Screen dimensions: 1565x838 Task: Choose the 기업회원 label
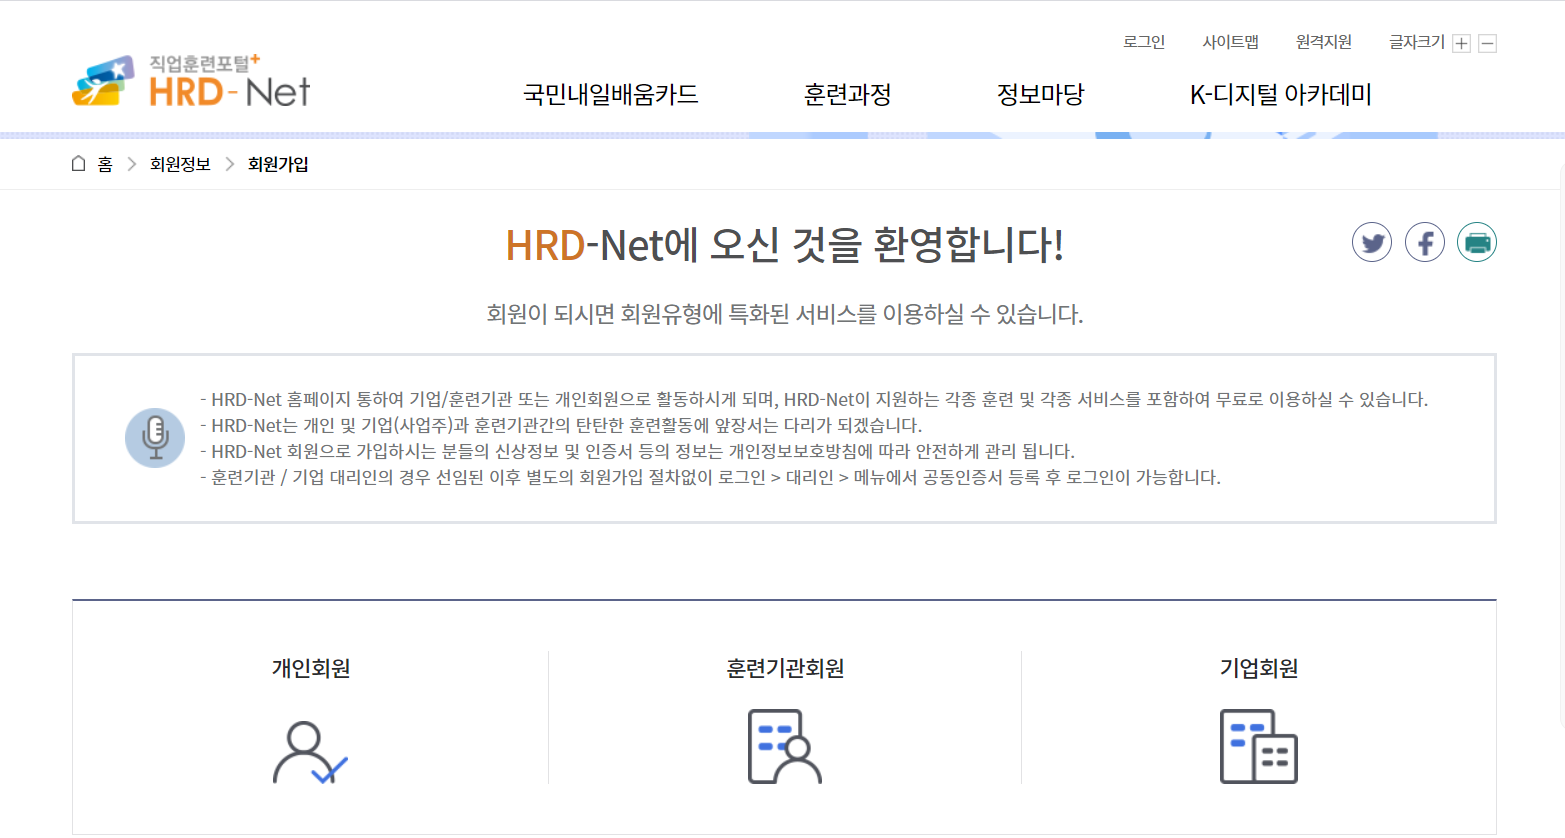coord(1259,668)
